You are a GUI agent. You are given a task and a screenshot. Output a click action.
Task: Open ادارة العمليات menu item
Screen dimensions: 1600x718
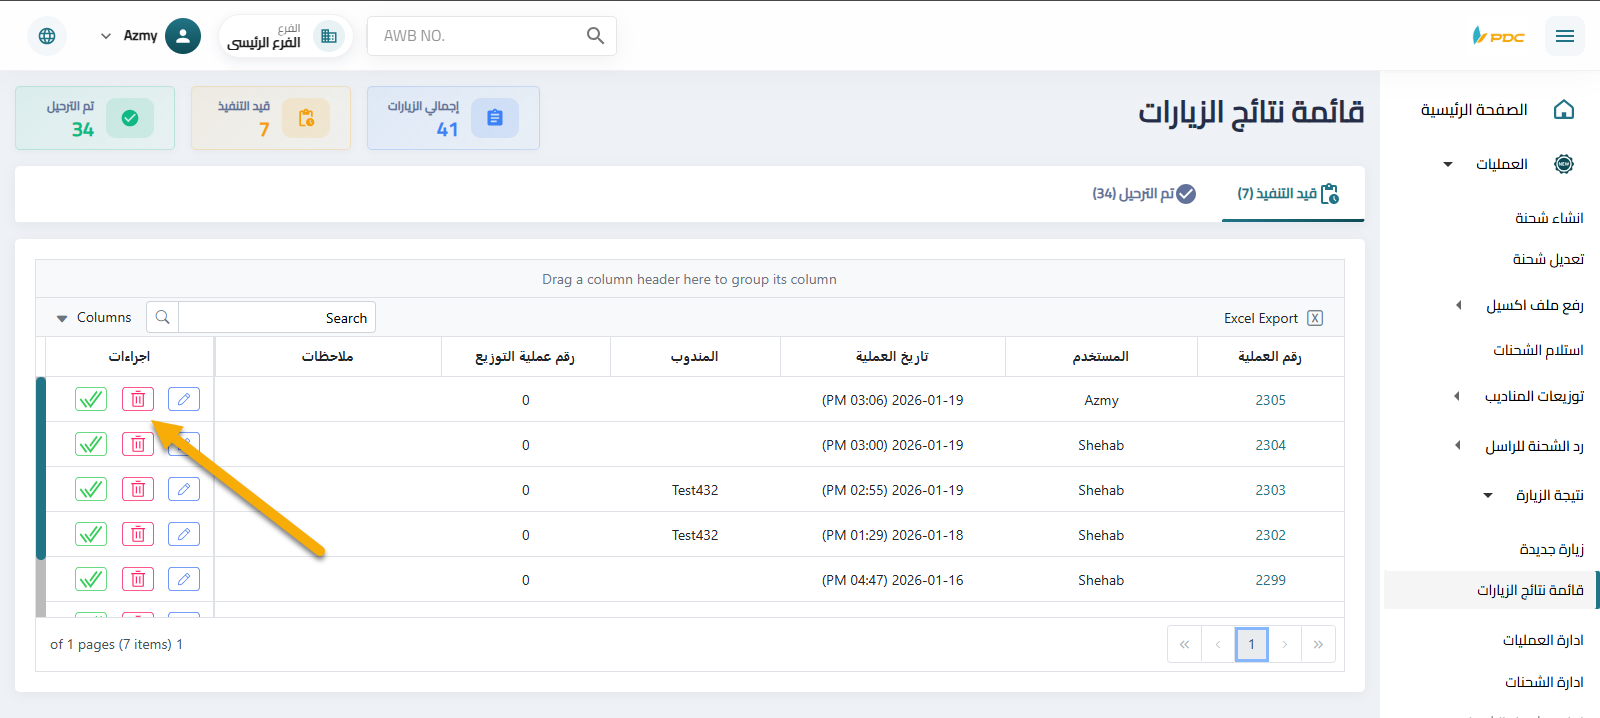coord(1543,640)
